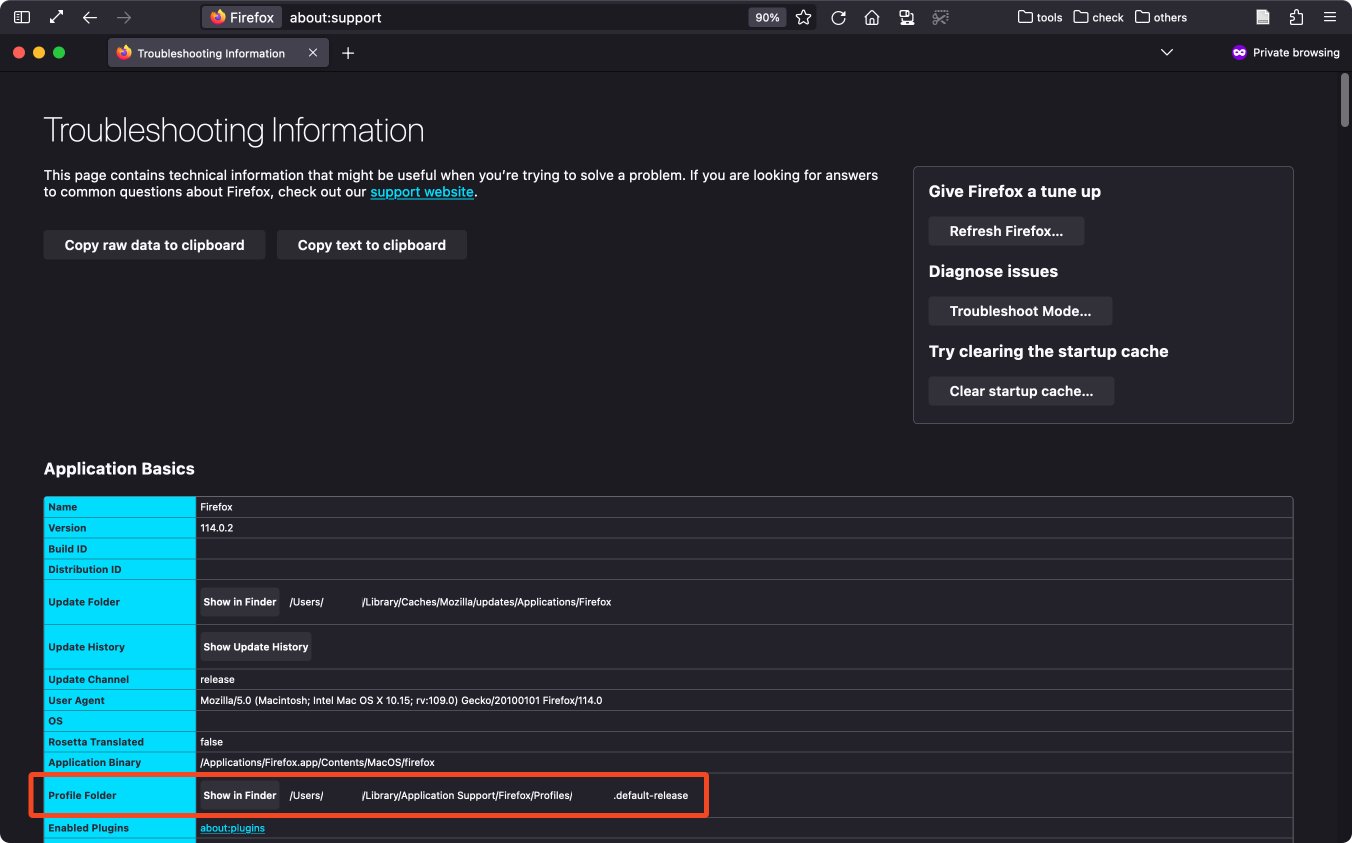Toggle the sidebar panel icon
The image size is (1352, 843).
pyautogui.click(x=22, y=17)
